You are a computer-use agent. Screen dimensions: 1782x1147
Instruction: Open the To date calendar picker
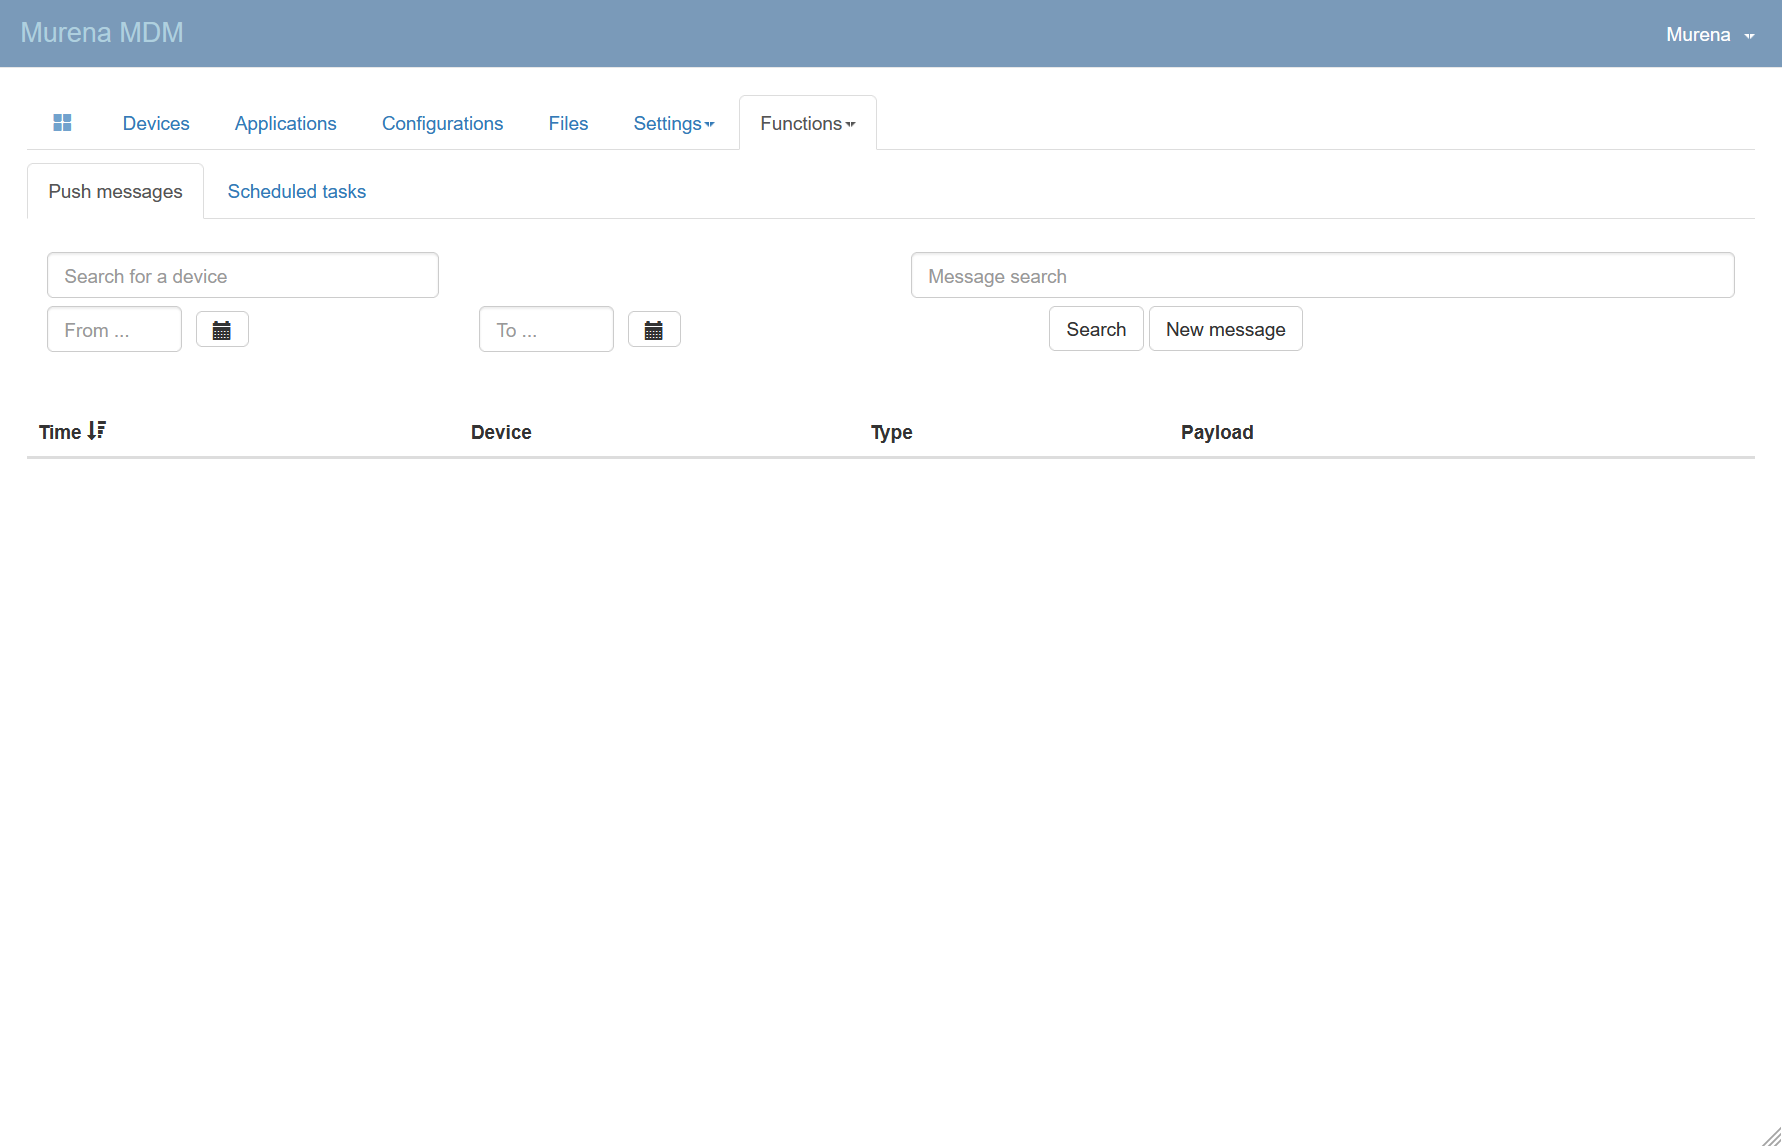(x=654, y=330)
